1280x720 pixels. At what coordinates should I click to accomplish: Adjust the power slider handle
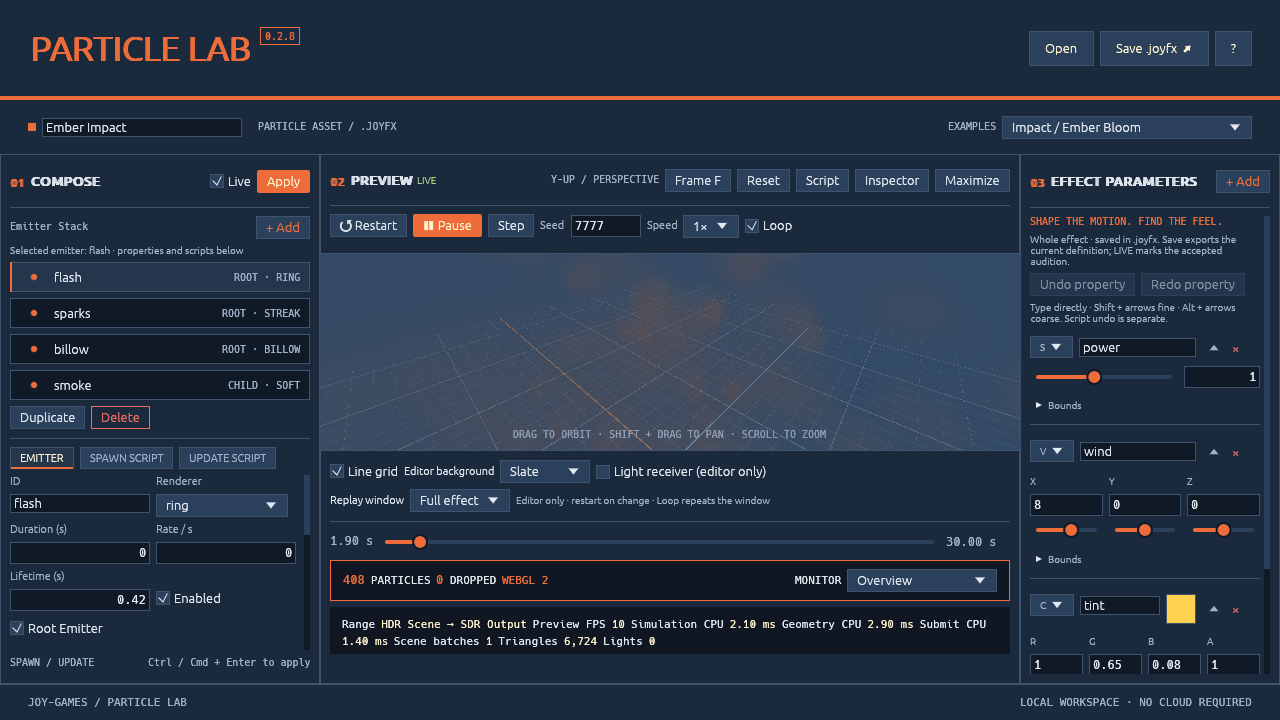[1094, 377]
